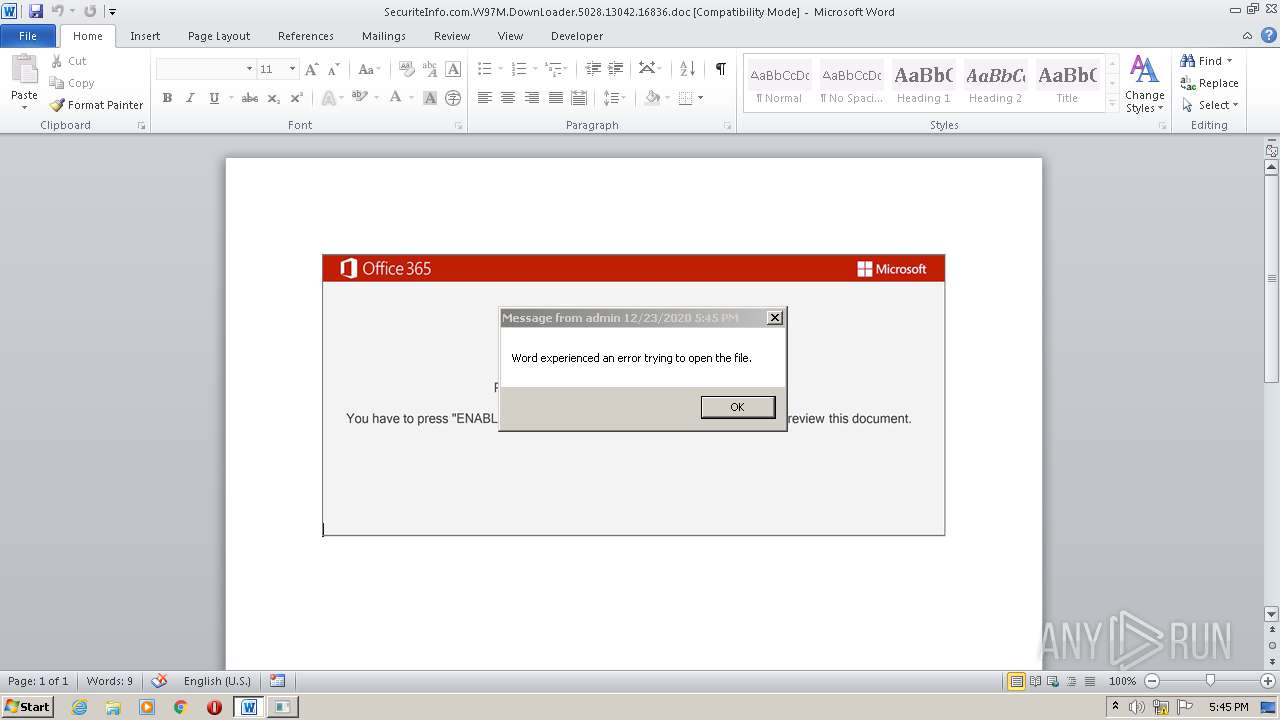This screenshot has width=1280, height=720.
Task: Open the File tab
Action: pos(28,35)
